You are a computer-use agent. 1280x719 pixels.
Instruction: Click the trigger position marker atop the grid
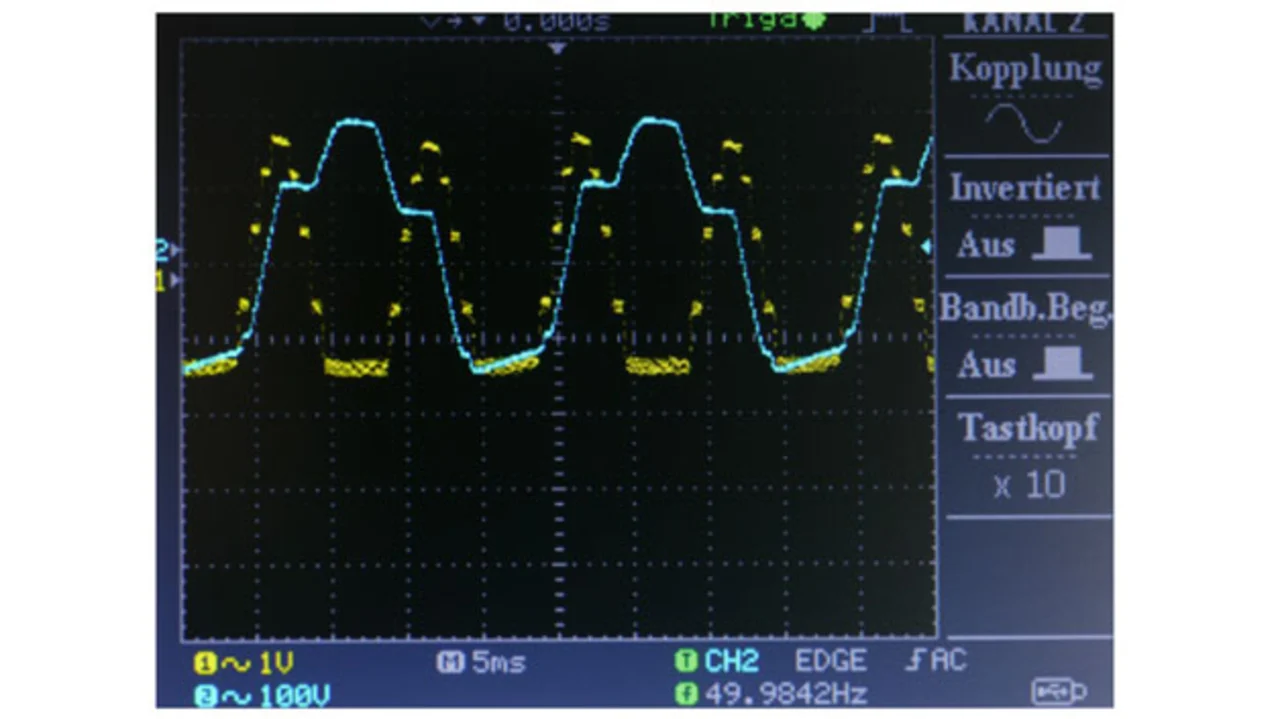(x=558, y=48)
